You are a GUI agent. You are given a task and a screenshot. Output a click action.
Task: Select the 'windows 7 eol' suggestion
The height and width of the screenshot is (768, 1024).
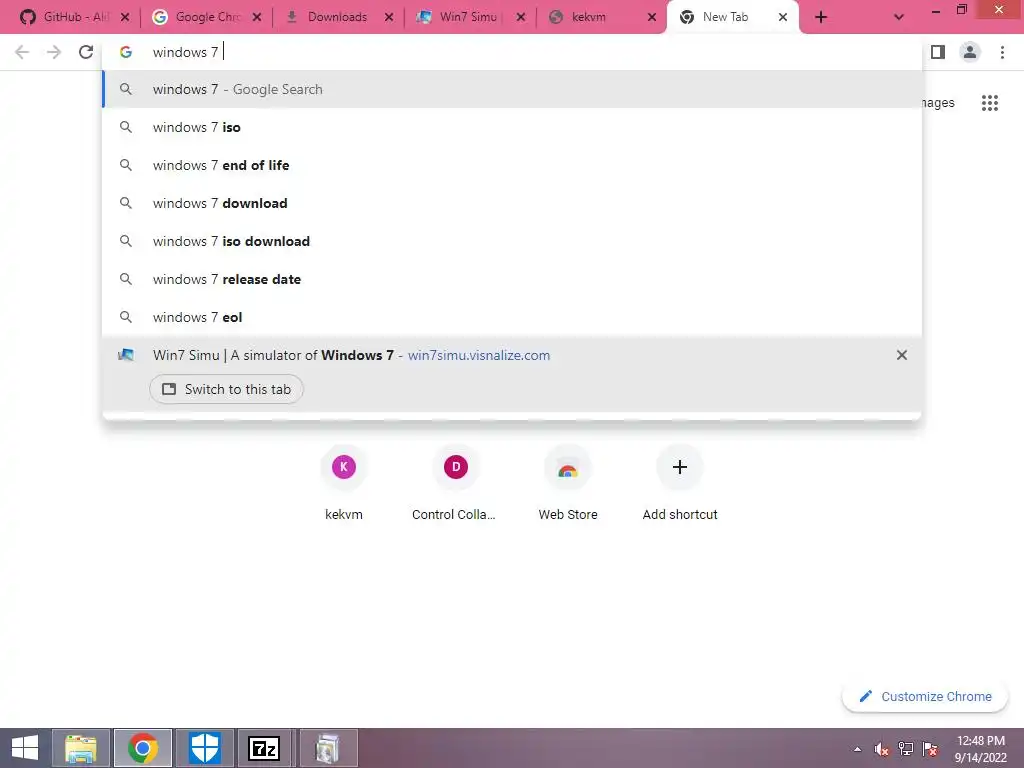(x=512, y=317)
